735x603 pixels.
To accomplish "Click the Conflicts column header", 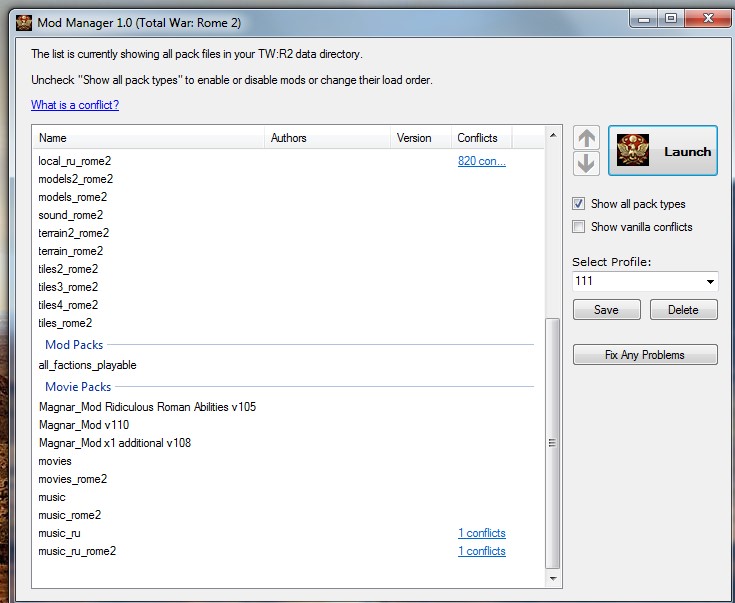I will pyautogui.click(x=477, y=138).
